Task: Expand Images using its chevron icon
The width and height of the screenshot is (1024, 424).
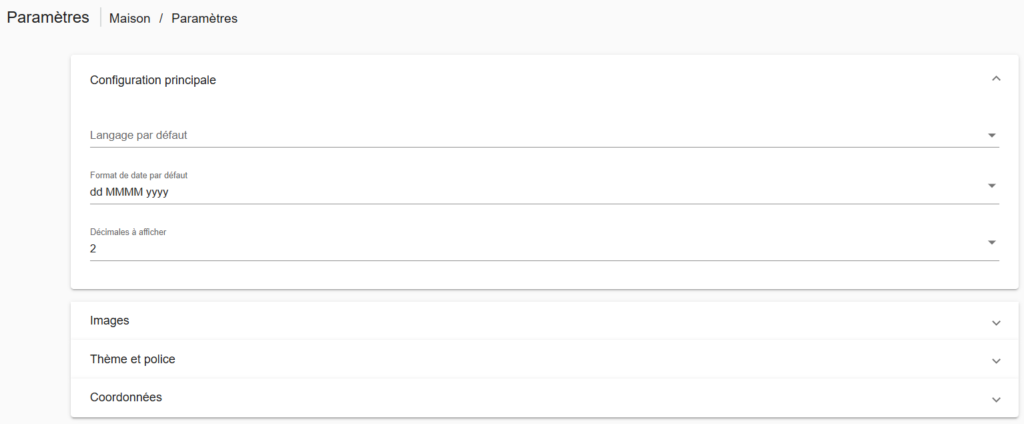Action: click(x=995, y=322)
